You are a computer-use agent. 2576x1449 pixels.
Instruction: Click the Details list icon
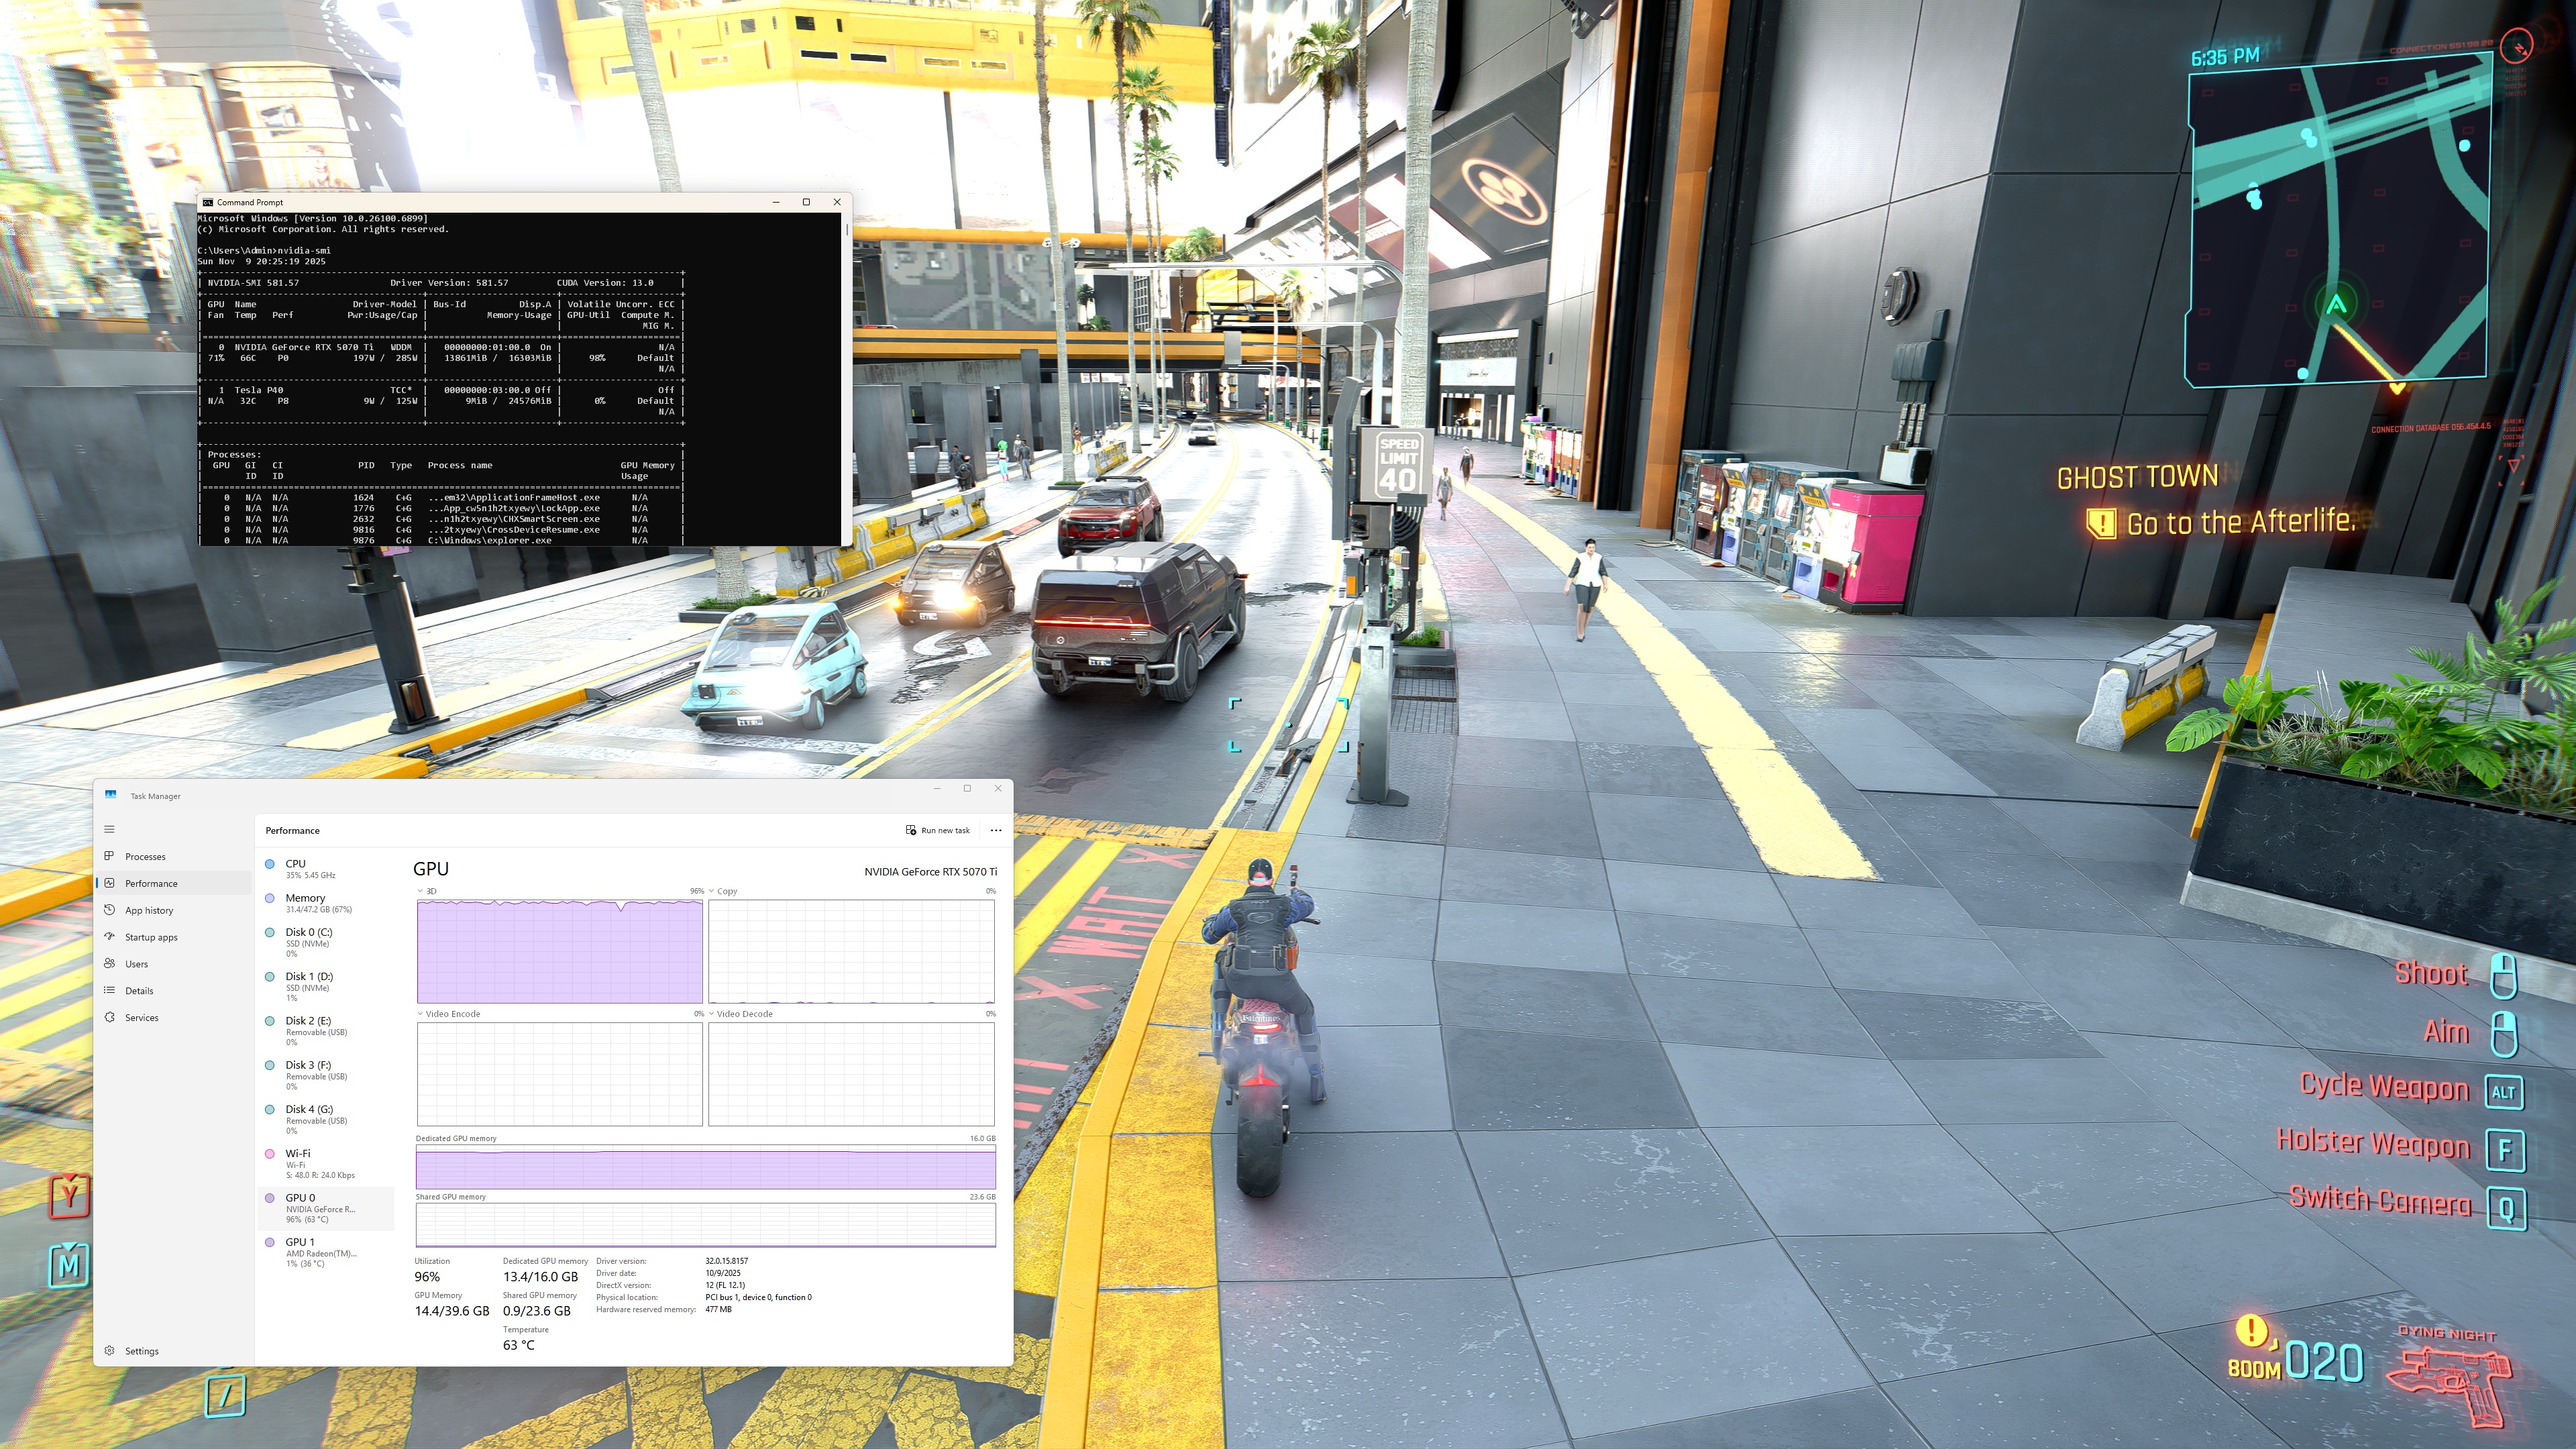pyautogui.click(x=109, y=990)
